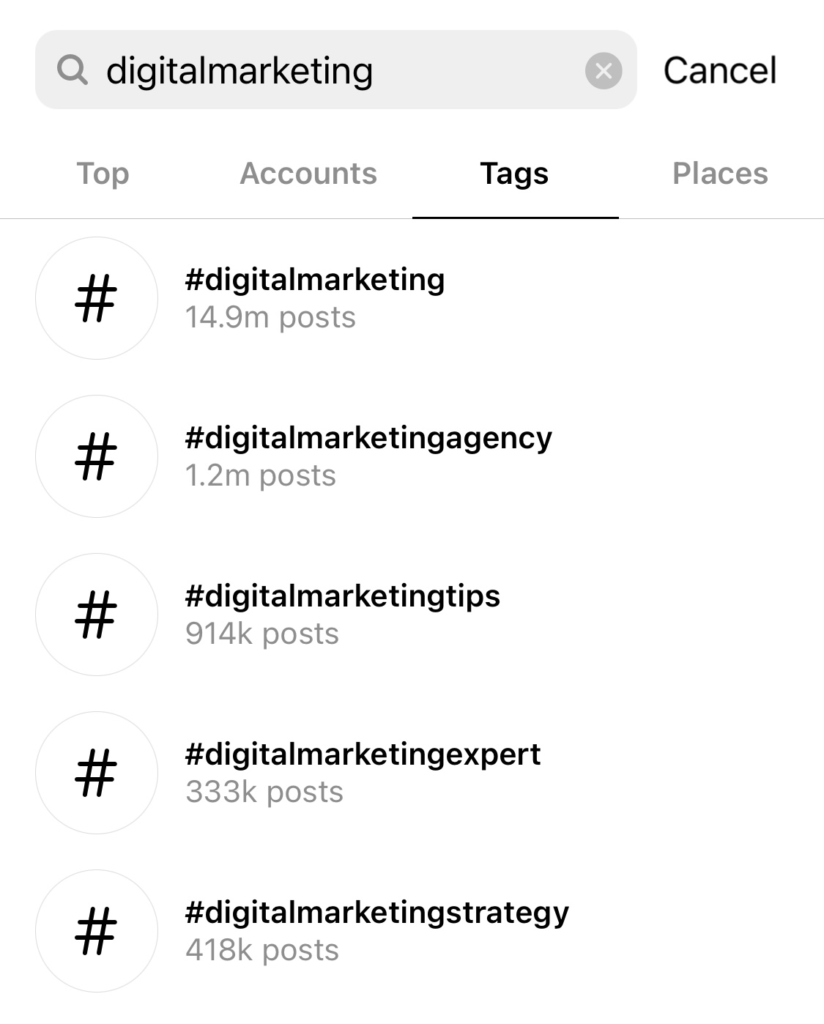Cancel the search
The width and height of the screenshot is (824, 1024).
[720, 70]
